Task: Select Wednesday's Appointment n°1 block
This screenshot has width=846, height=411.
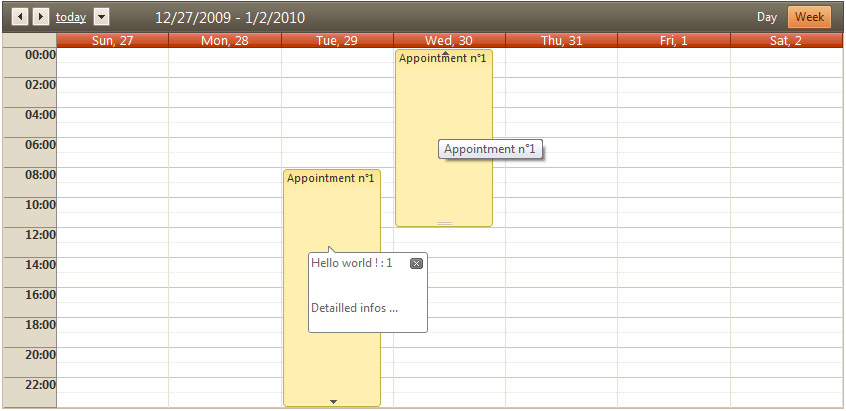Action: coord(444,138)
